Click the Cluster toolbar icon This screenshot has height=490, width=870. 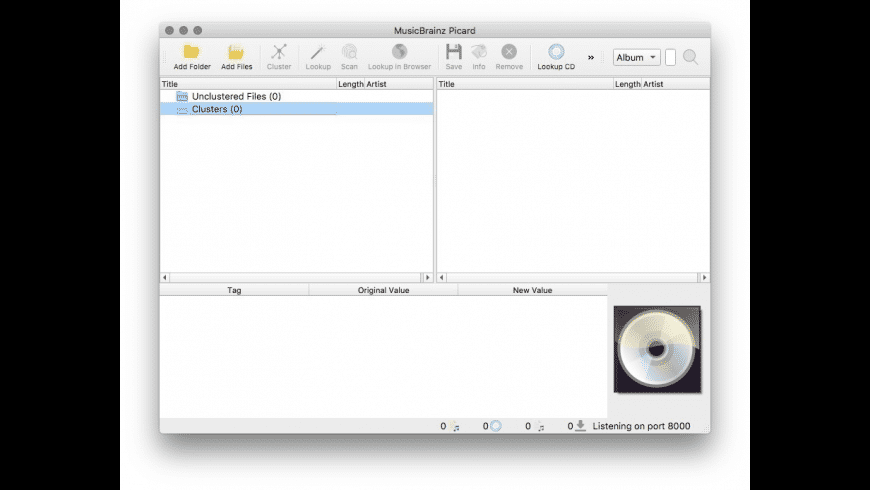click(x=279, y=52)
